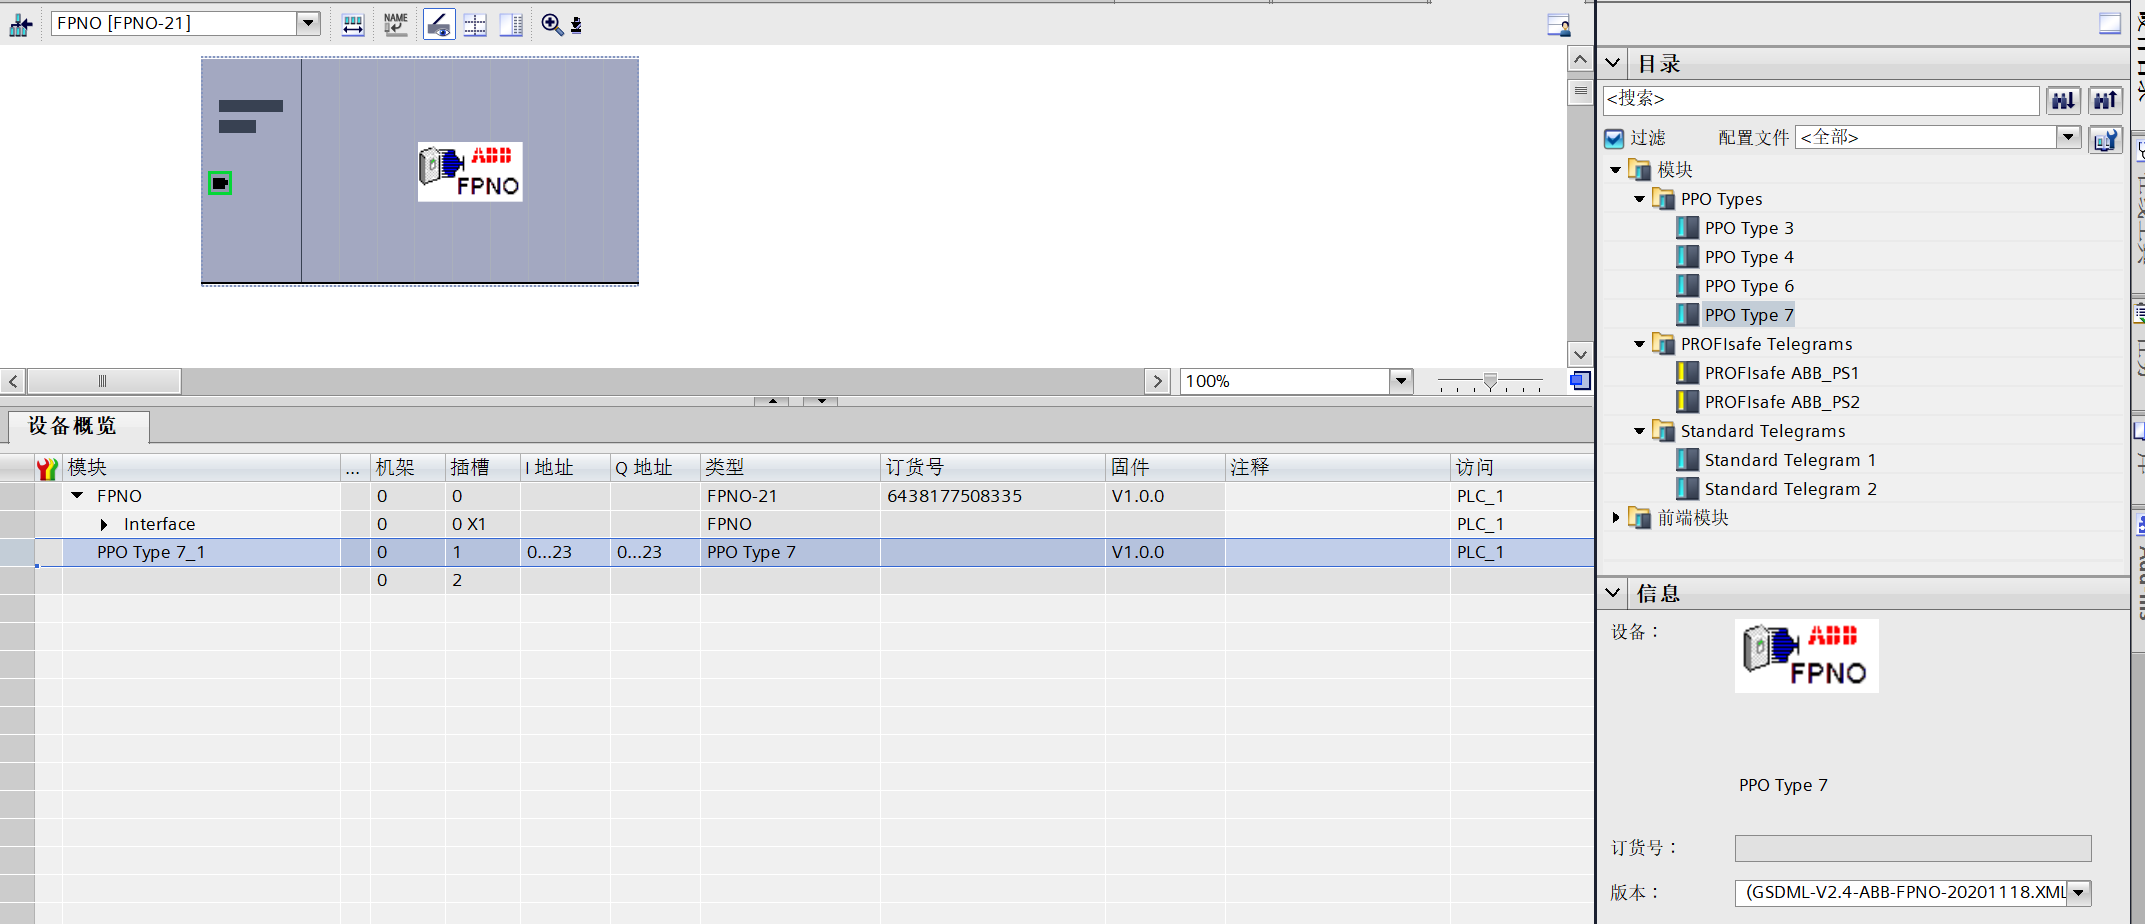Click the diagnostics icon in table header
This screenshot has width=2145, height=924.
tap(47, 468)
